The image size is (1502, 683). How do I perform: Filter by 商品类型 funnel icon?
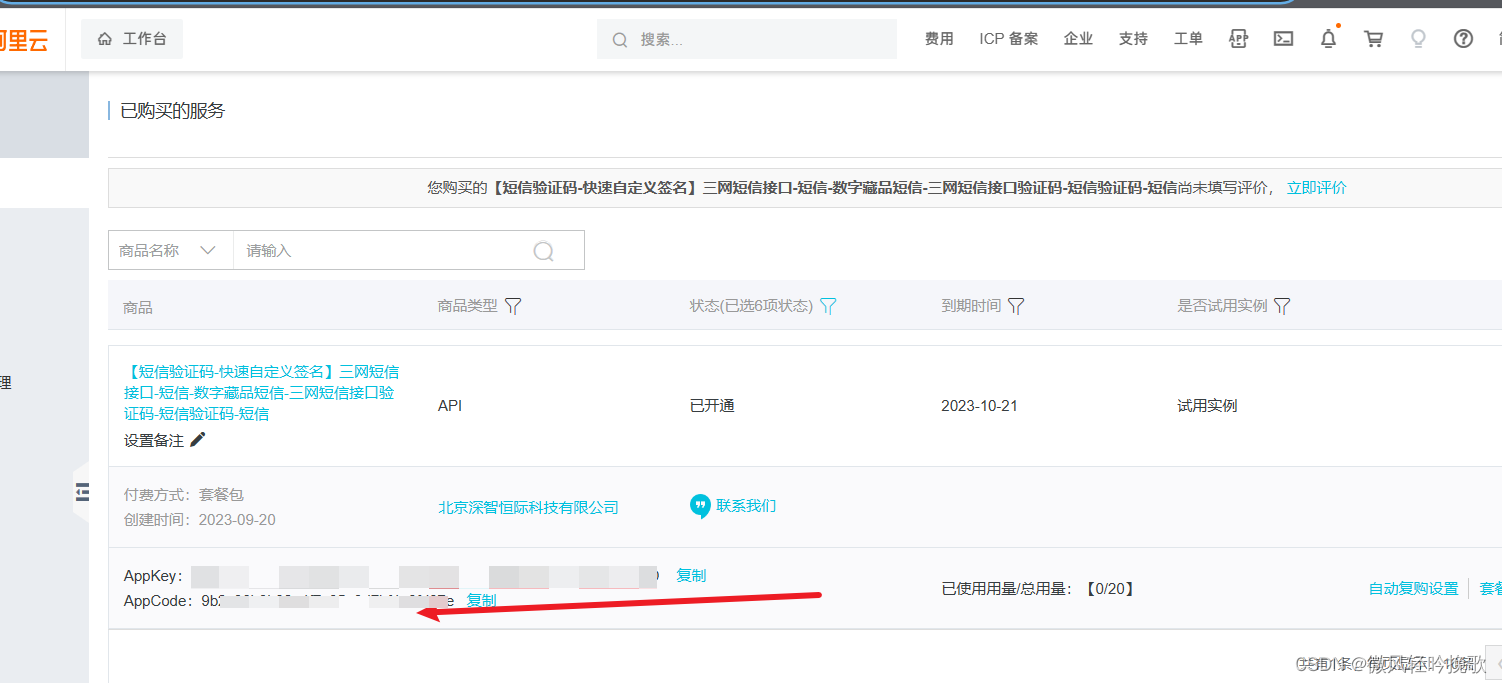[513, 306]
